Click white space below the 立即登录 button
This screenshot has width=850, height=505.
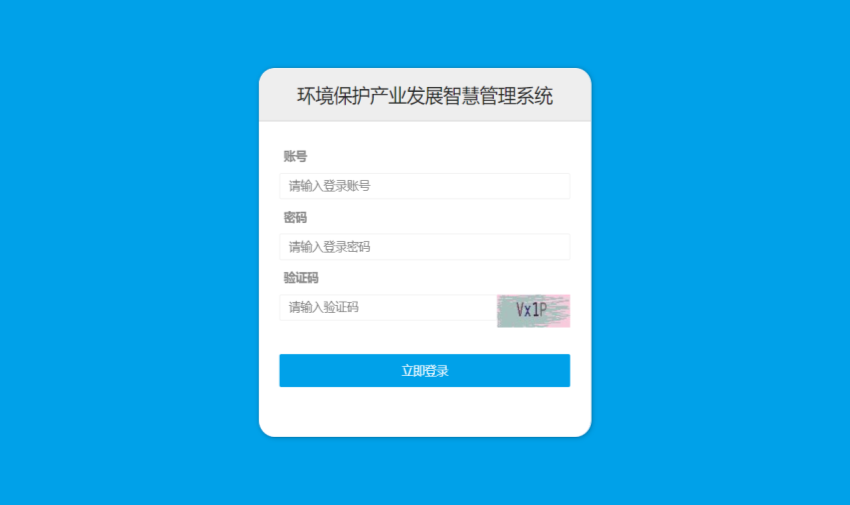[425, 411]
